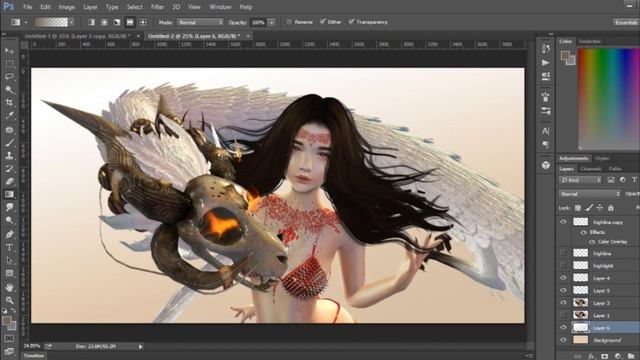Screen dimensions: 640x360
Task: Open status bar info arrow
Action: coord(140,347)
